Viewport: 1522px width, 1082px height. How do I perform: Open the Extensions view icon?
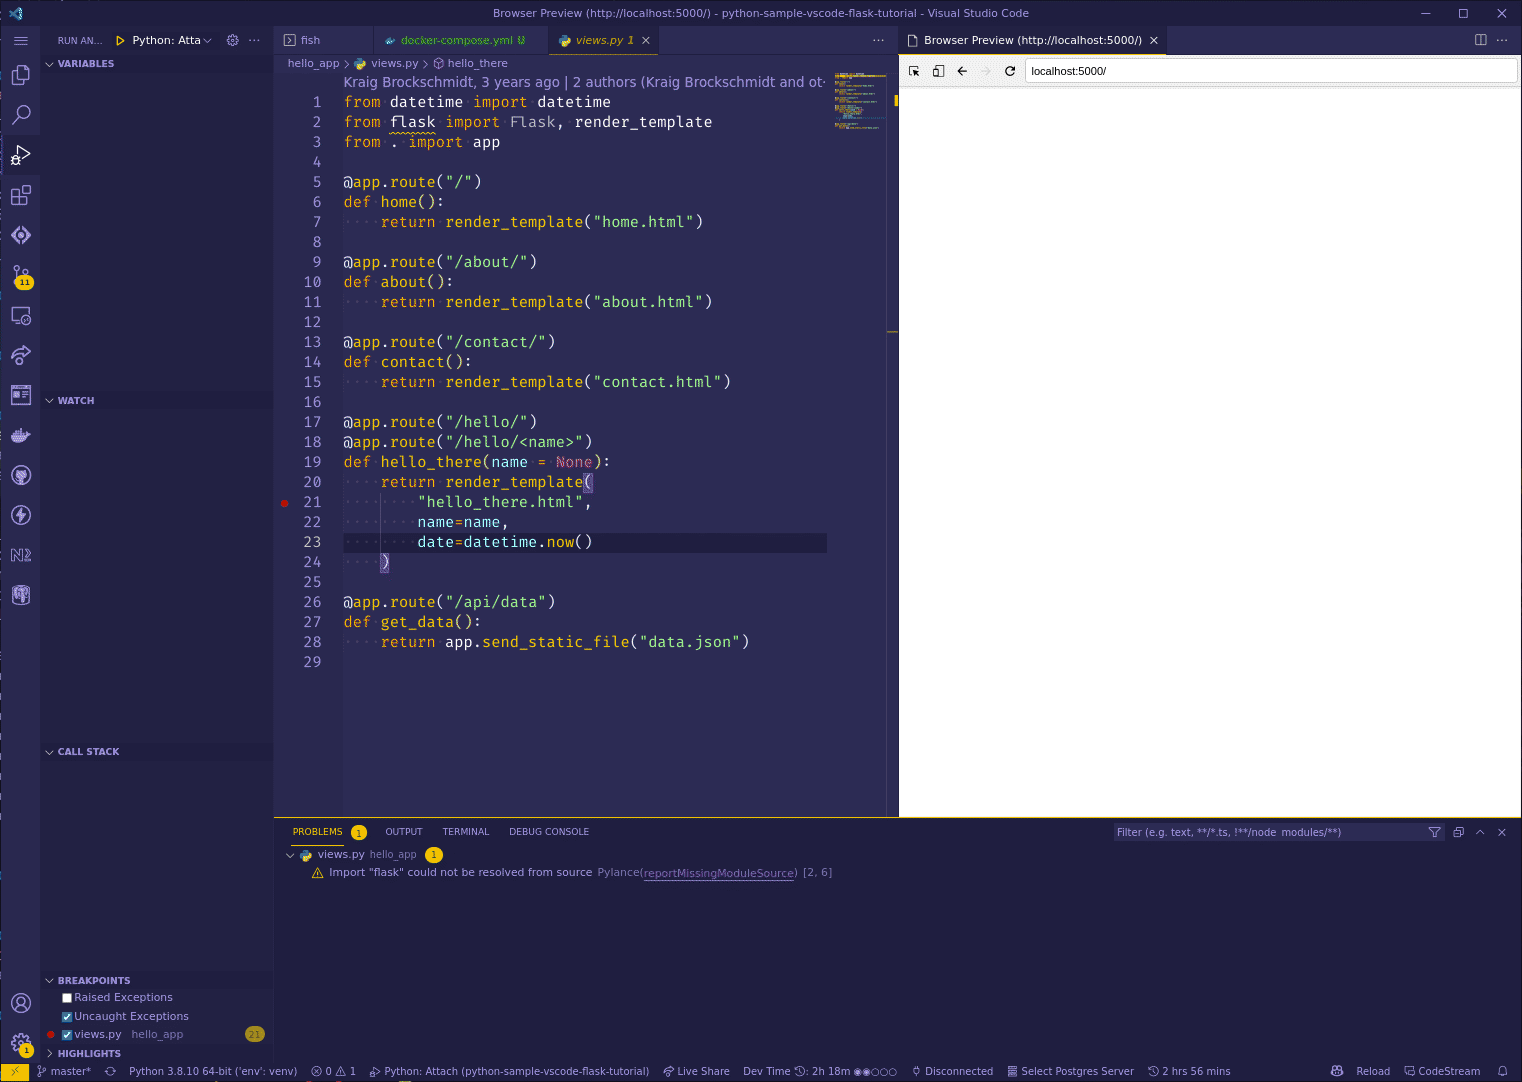pos(21,195)
